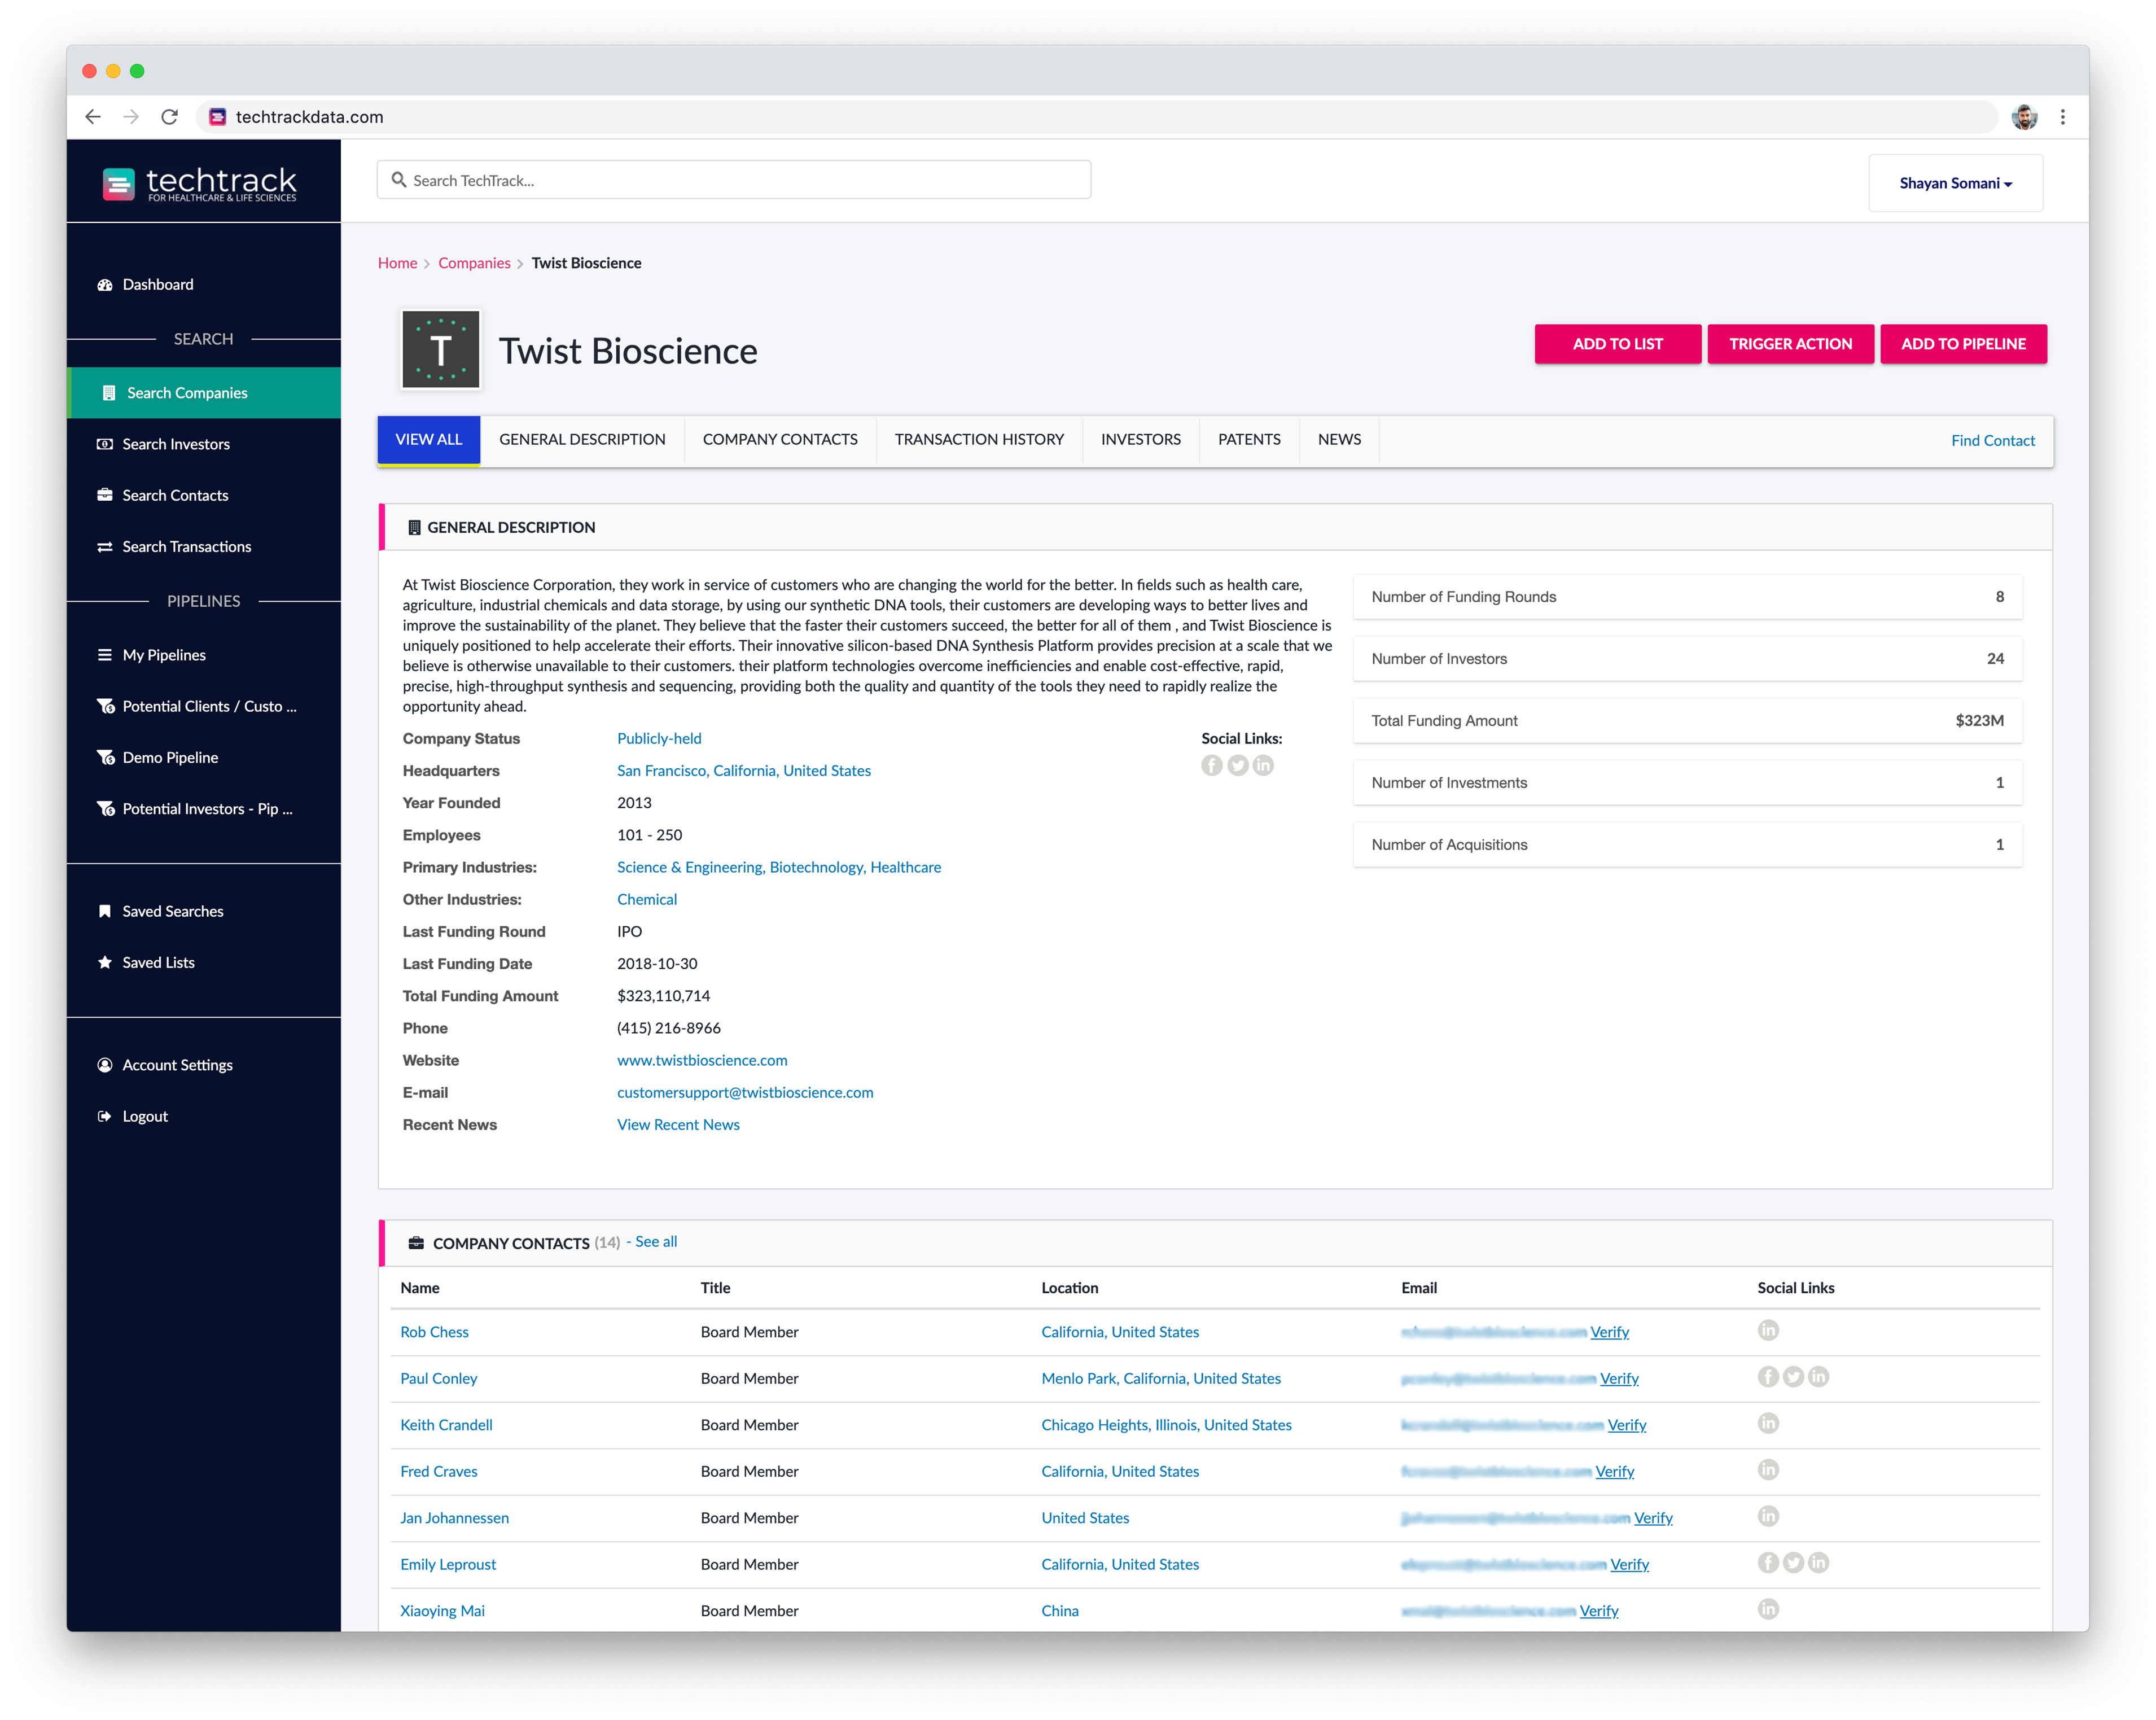Viewport: 2156px width, 1720px height.
Task: Click ADD TO LIST button
Action: tap(1617, 344)
